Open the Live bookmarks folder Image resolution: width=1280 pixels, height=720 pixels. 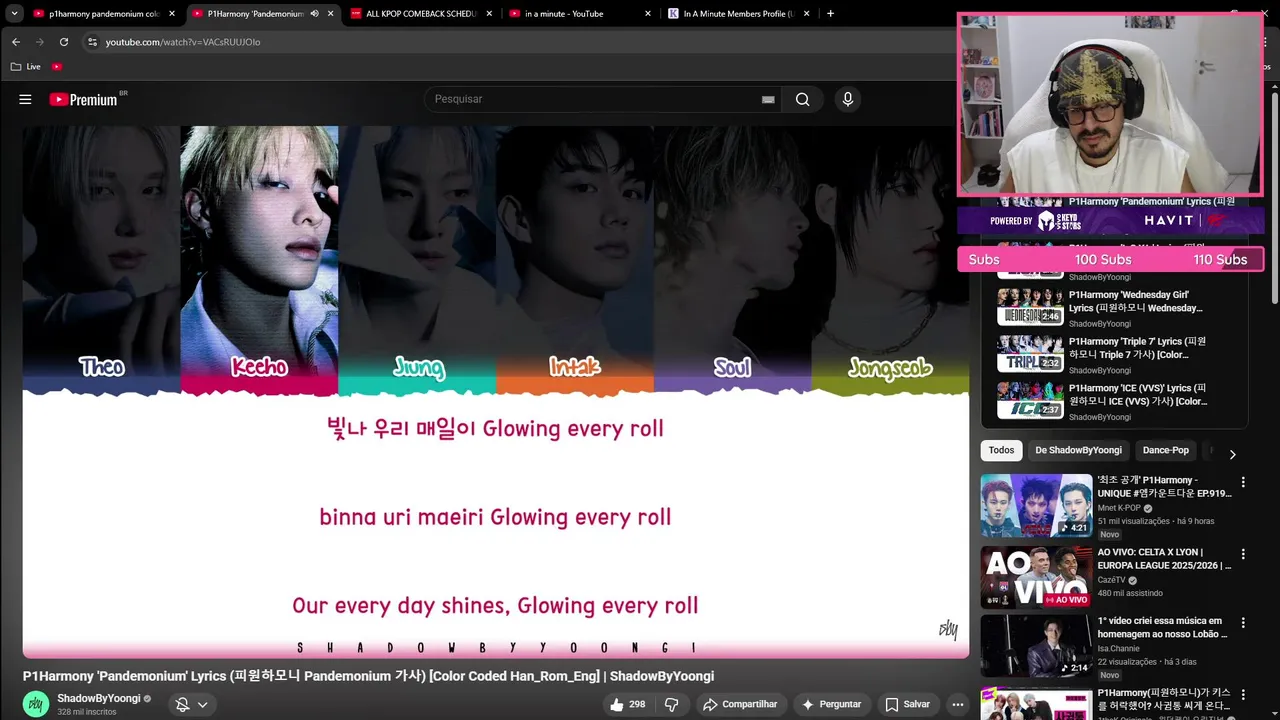point(25,66)
